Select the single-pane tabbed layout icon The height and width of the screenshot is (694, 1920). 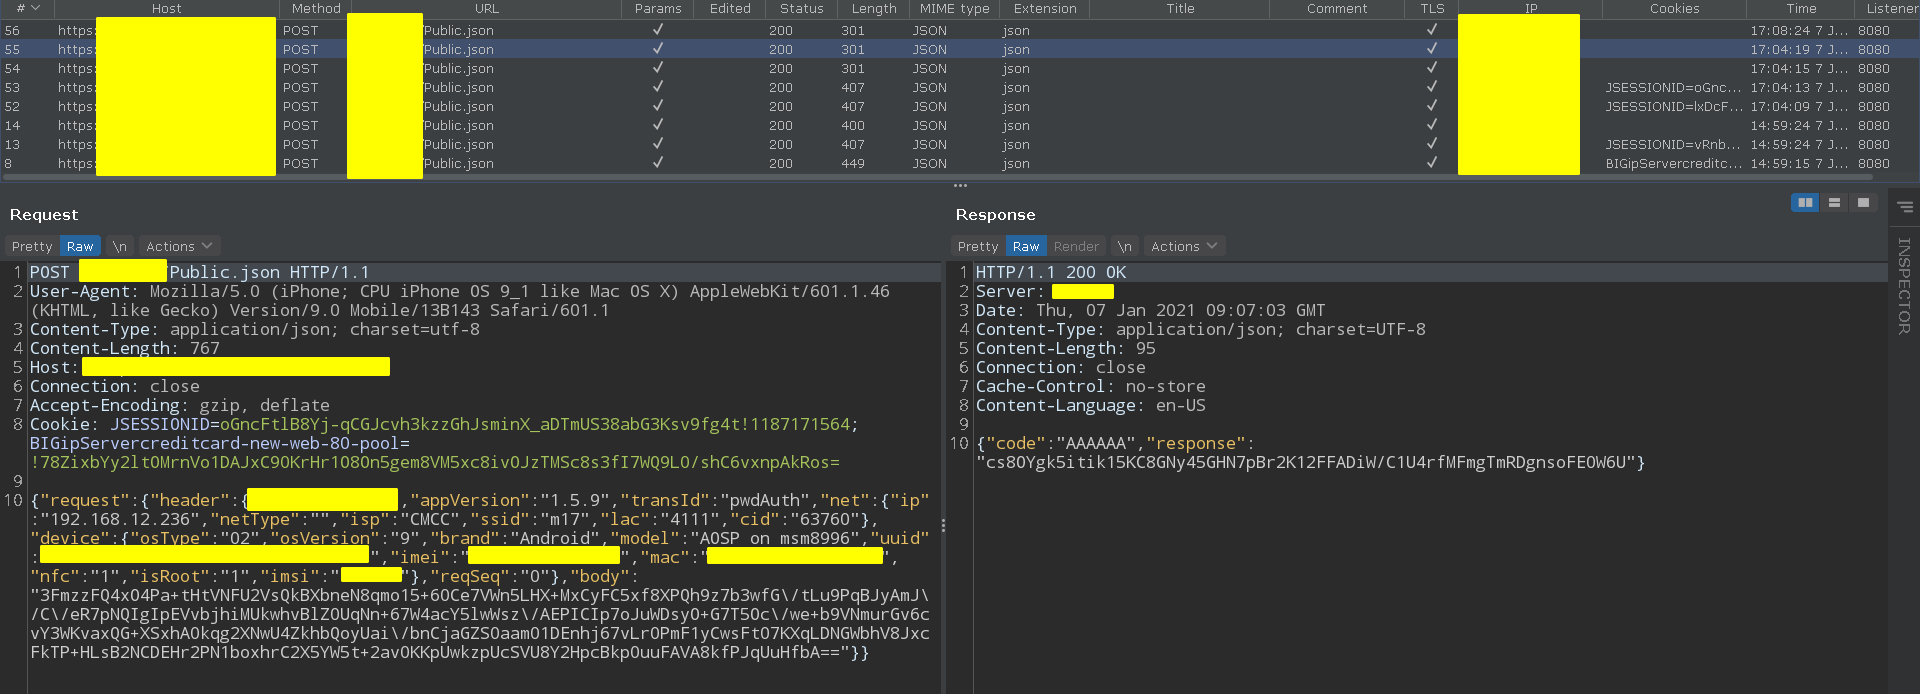click(x=1863, y=203)
